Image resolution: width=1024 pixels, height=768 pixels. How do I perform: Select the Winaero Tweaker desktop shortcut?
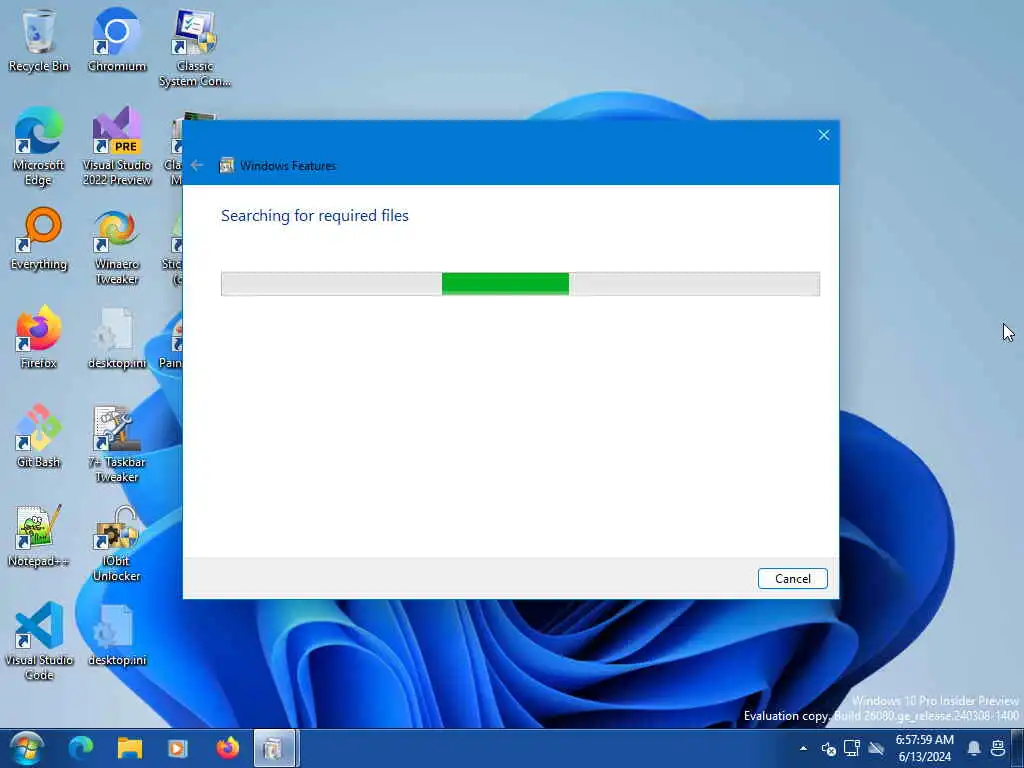[117, 247]
